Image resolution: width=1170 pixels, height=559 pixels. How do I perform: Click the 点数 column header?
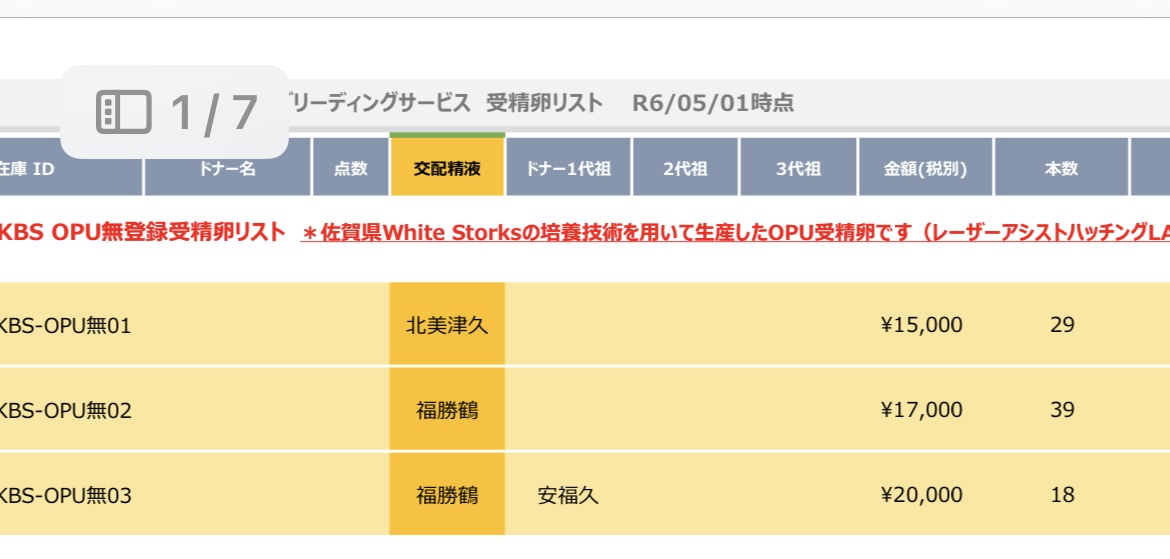351,169
